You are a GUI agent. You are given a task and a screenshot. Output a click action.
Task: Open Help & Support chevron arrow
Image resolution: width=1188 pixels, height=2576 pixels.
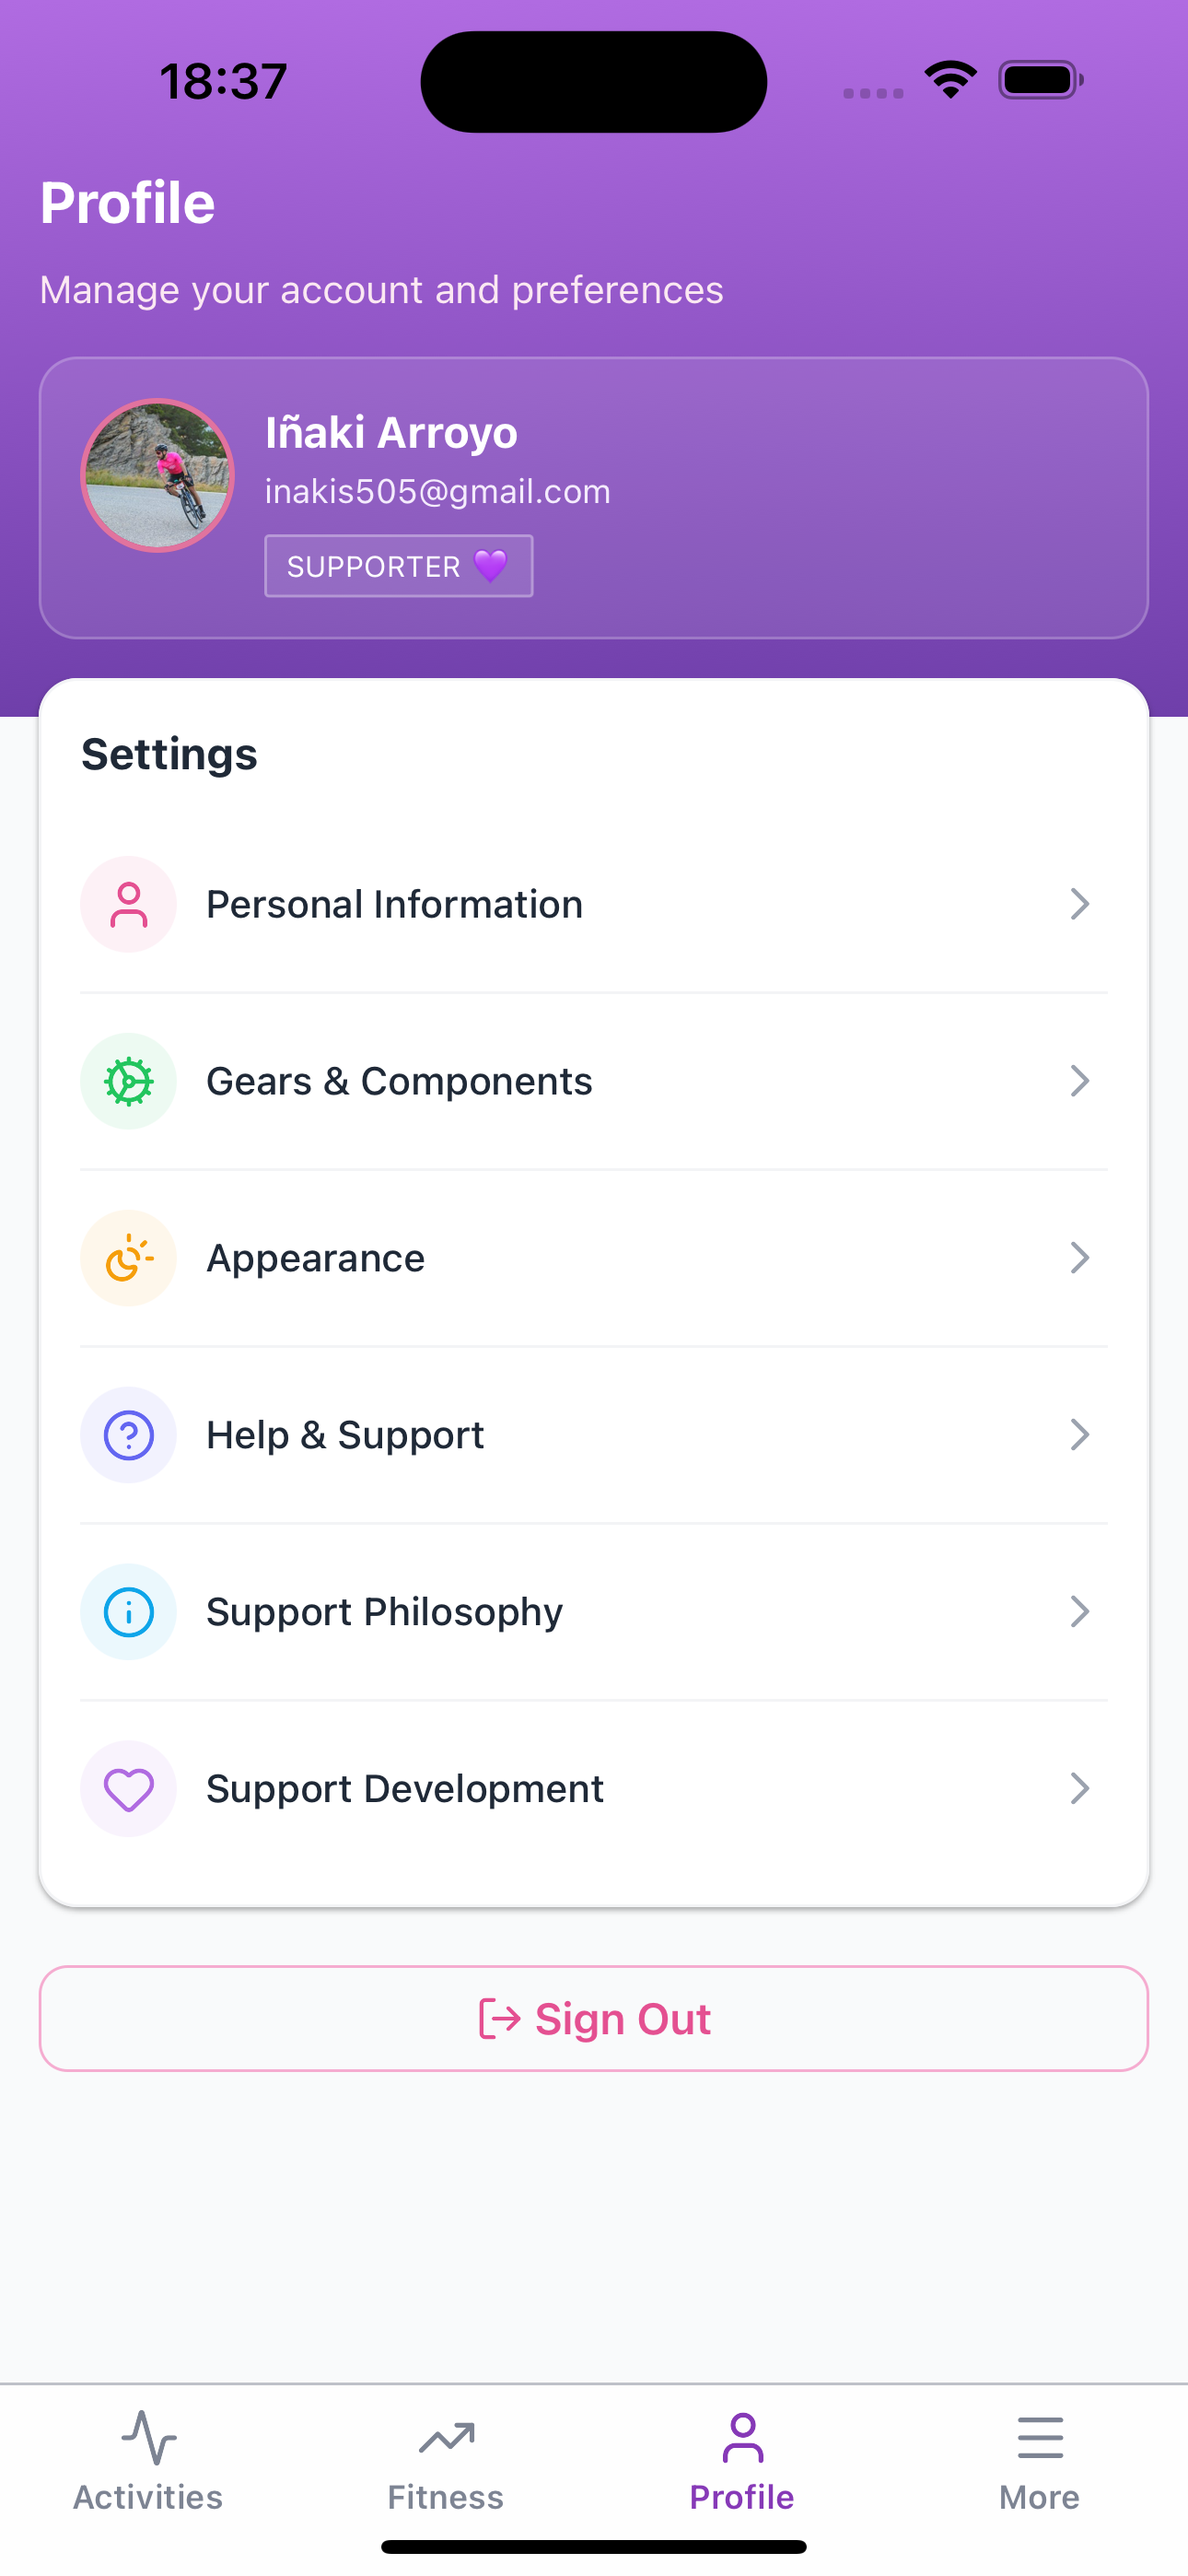[1079, 1435]
